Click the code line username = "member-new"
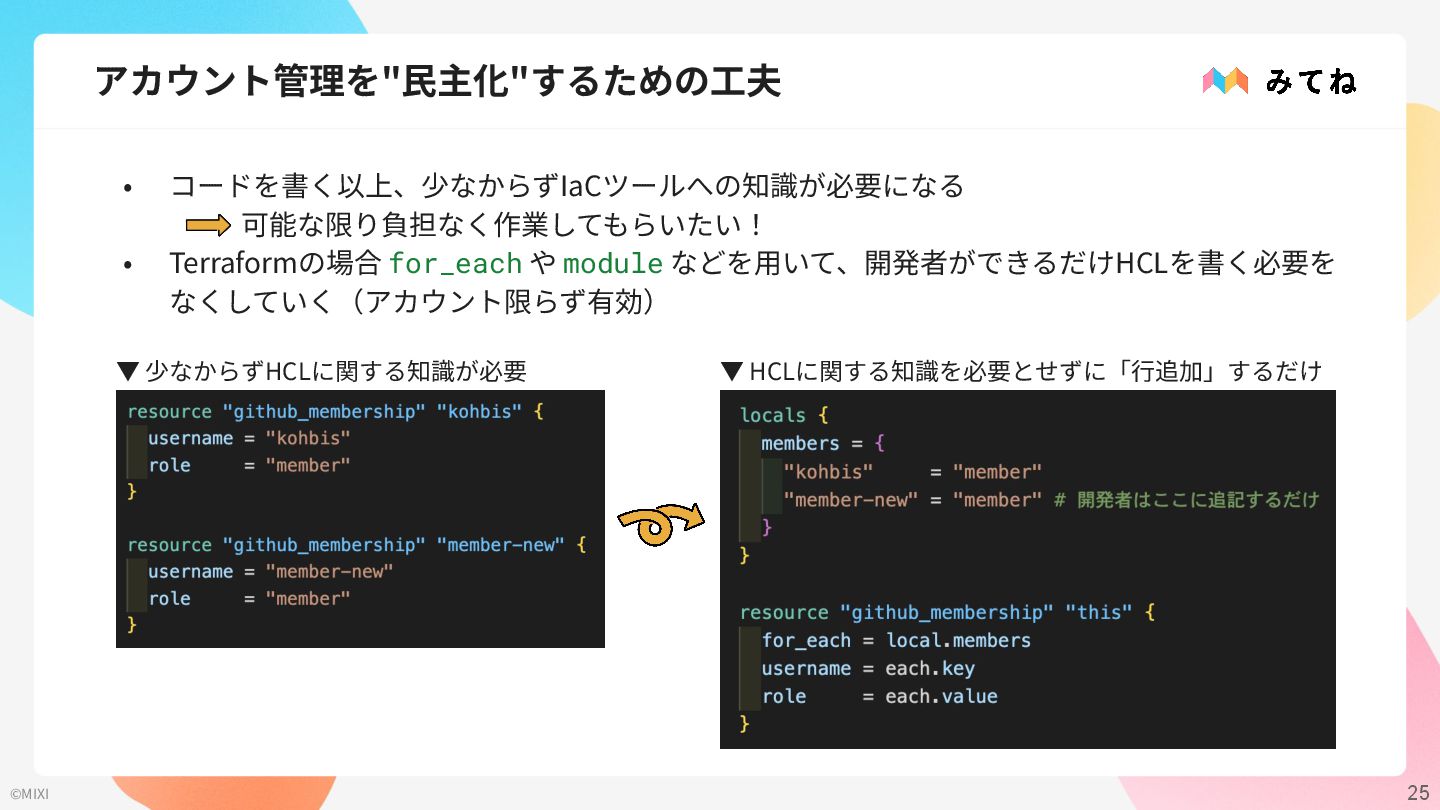The width and height of the screenshot is (1440, 810). pyautogui.click(x=271, y=571)
